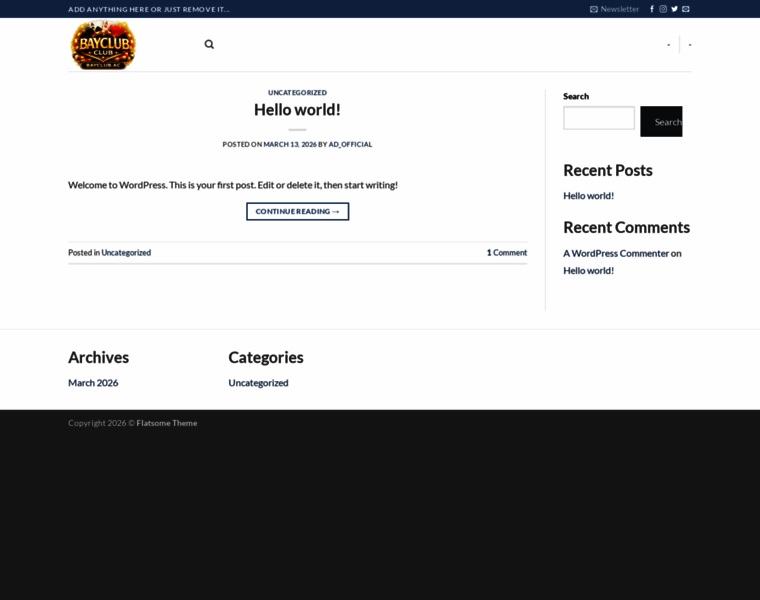Open Hello world! under Recent Posts
This screenshot has width=760, height=600.
[588, 196]
